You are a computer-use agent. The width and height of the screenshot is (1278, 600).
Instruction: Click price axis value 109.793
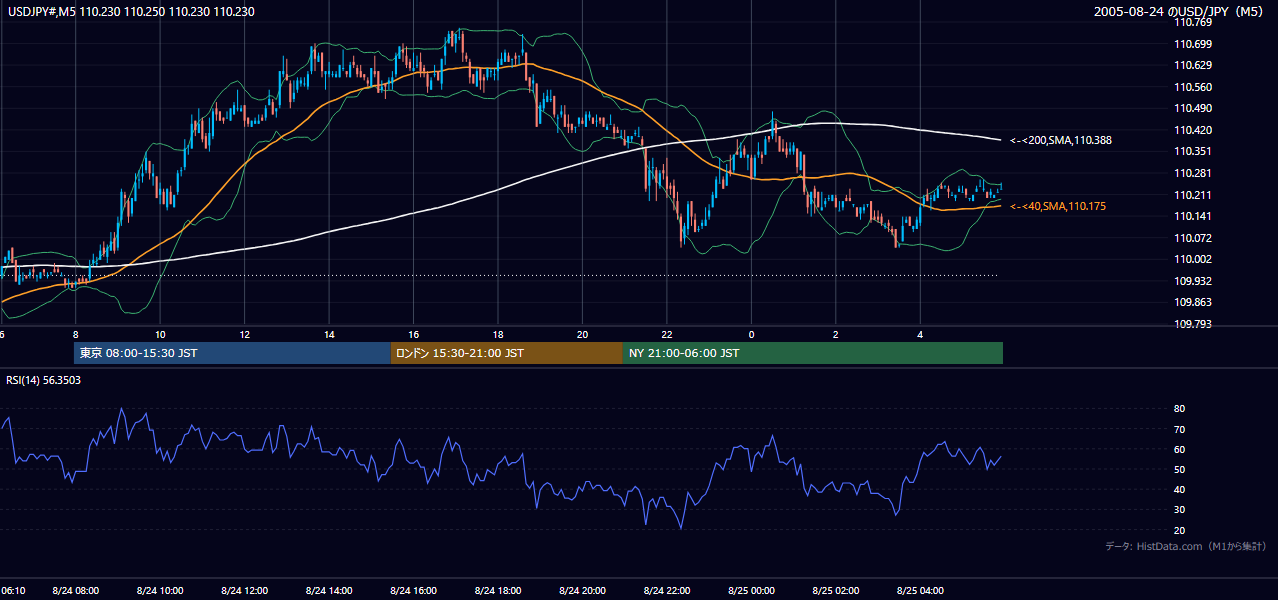click(1192, 324)
